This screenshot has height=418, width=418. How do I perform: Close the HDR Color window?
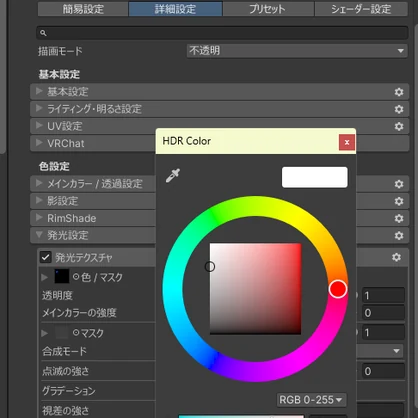pos(347,142)
